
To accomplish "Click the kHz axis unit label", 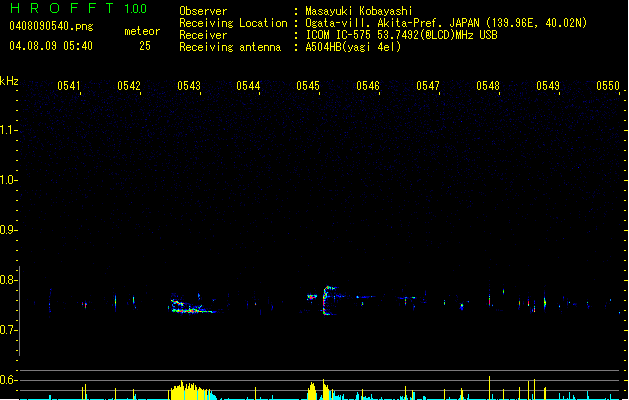I will coord(9,81).
